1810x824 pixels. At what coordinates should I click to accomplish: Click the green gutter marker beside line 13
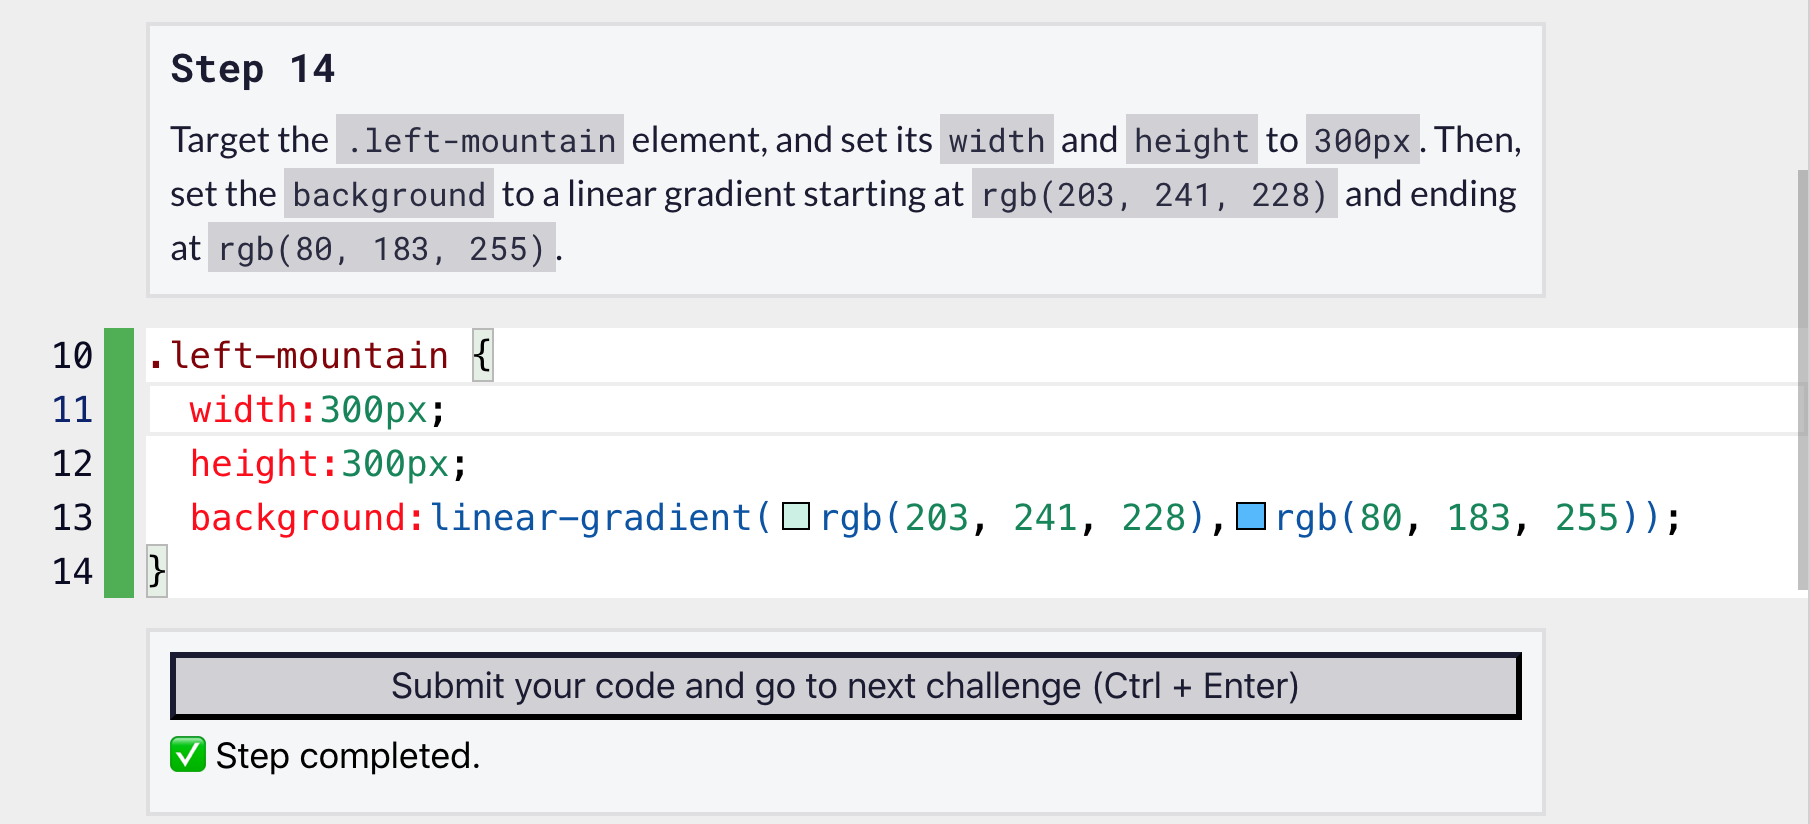117,517
